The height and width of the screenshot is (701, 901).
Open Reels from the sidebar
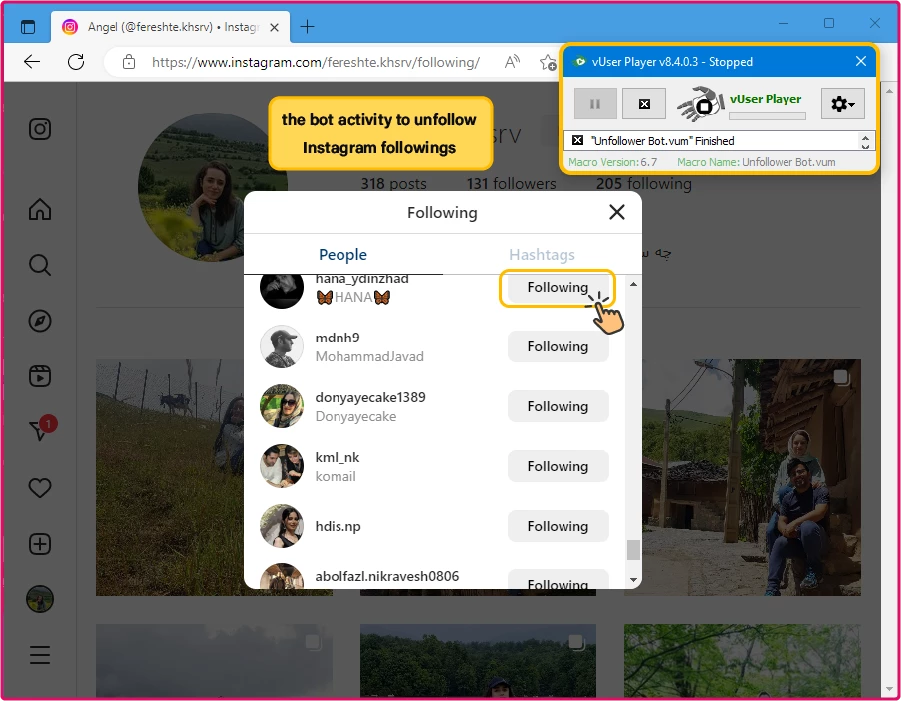click(x=40, y=376)
